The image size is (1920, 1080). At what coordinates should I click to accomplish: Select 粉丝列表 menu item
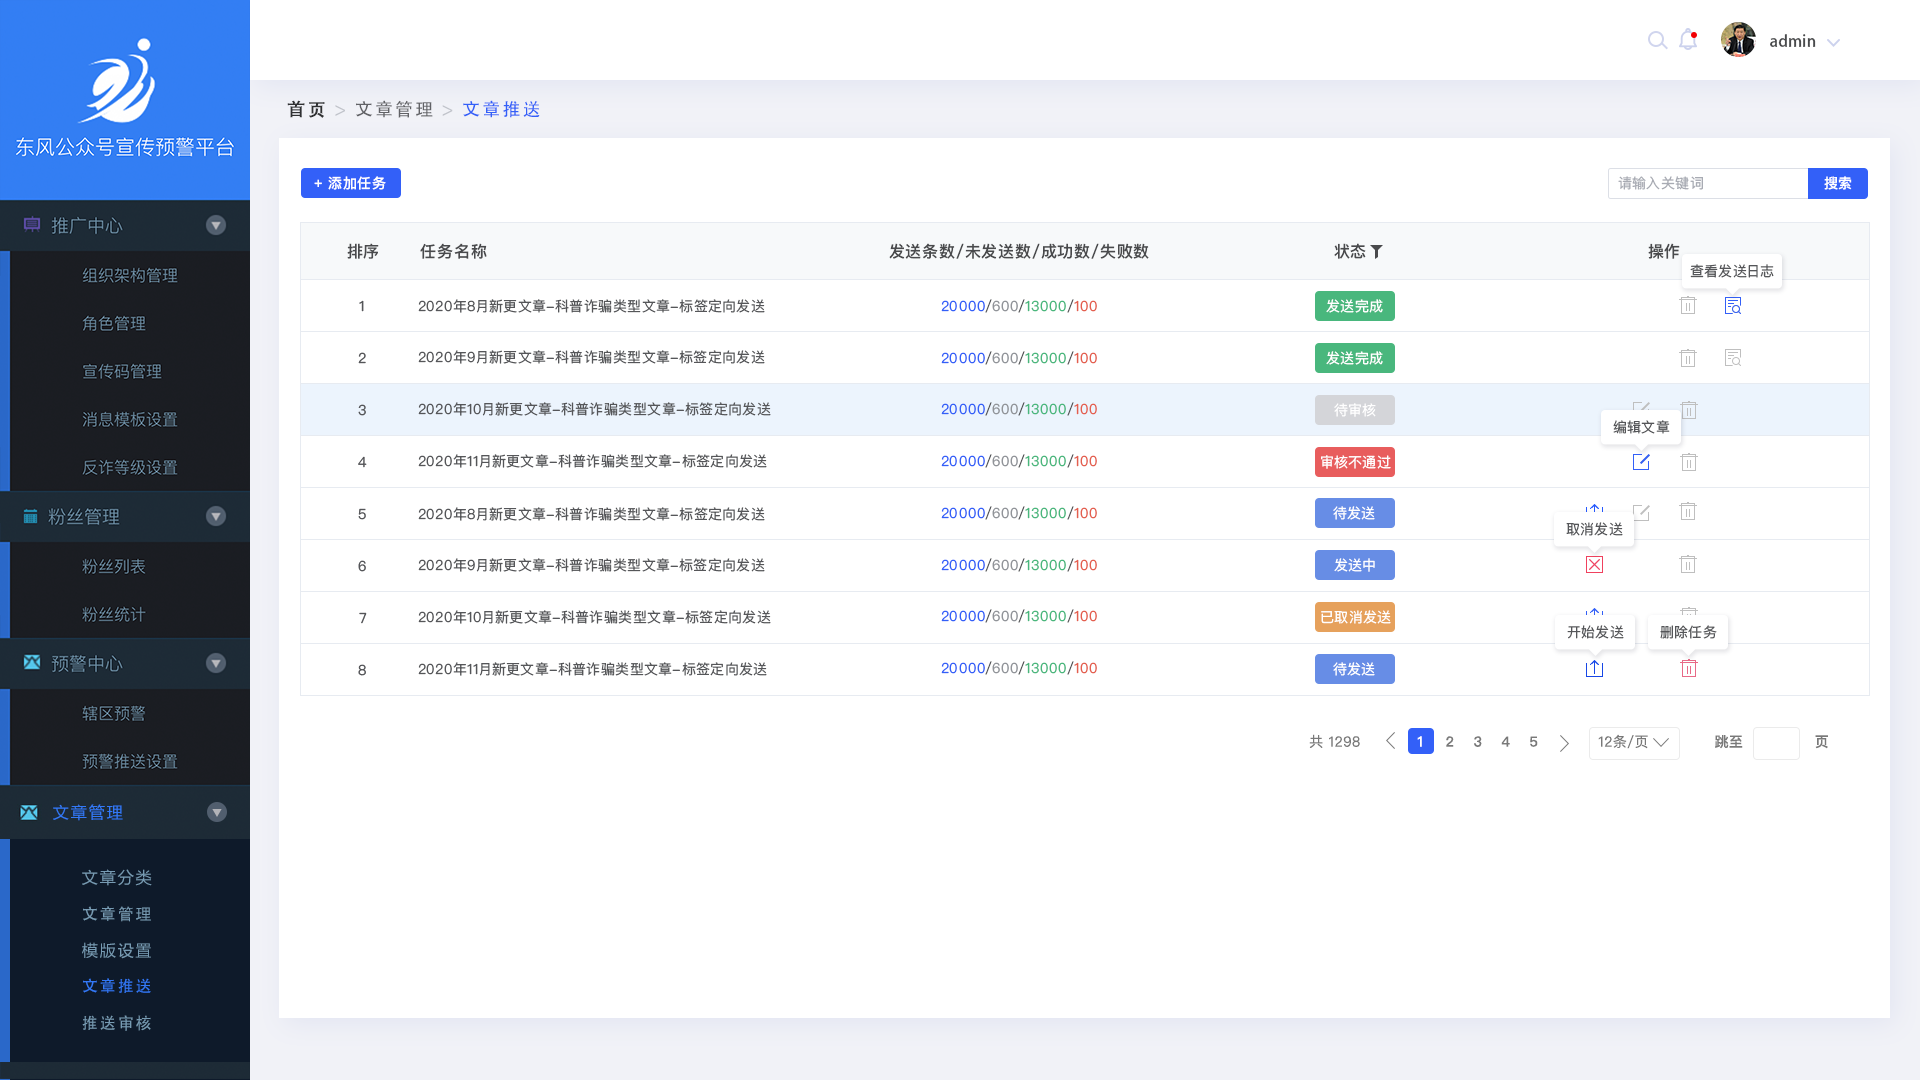coord(114,567)
